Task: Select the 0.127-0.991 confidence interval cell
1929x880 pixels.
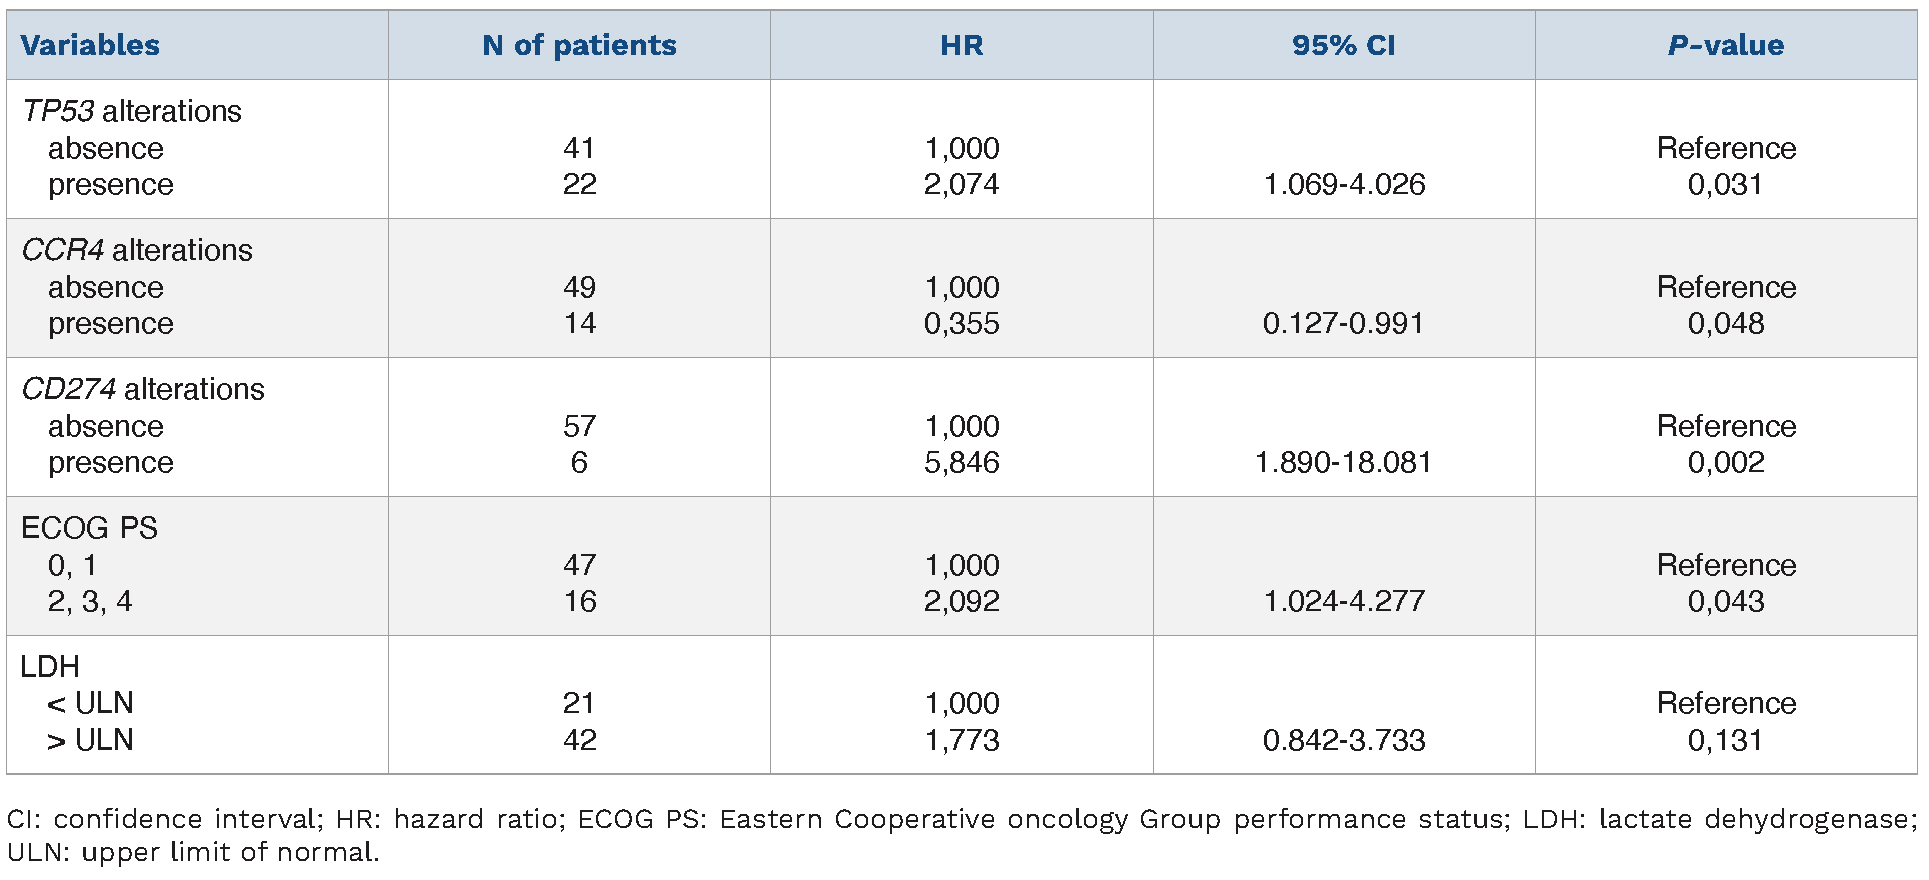Action: point(1343,323)
